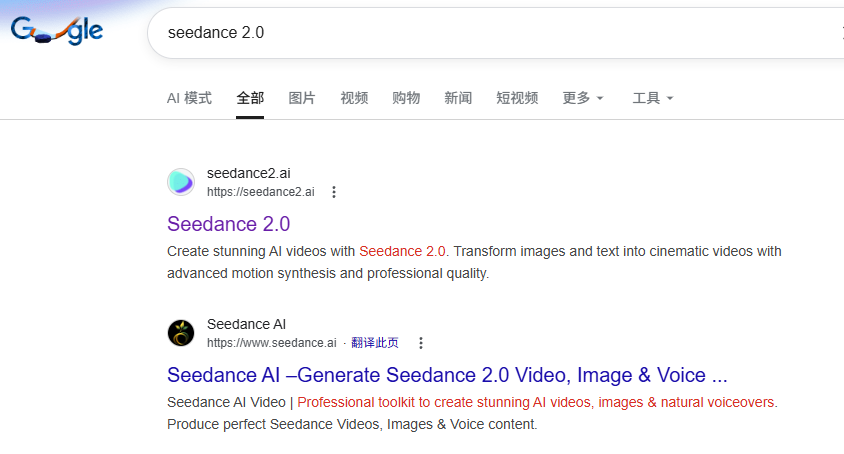Open the Seedance AI –Generate Seedance 2.0 Video result
The width and height of the screenshot is (844, 454).
point(447,375)
